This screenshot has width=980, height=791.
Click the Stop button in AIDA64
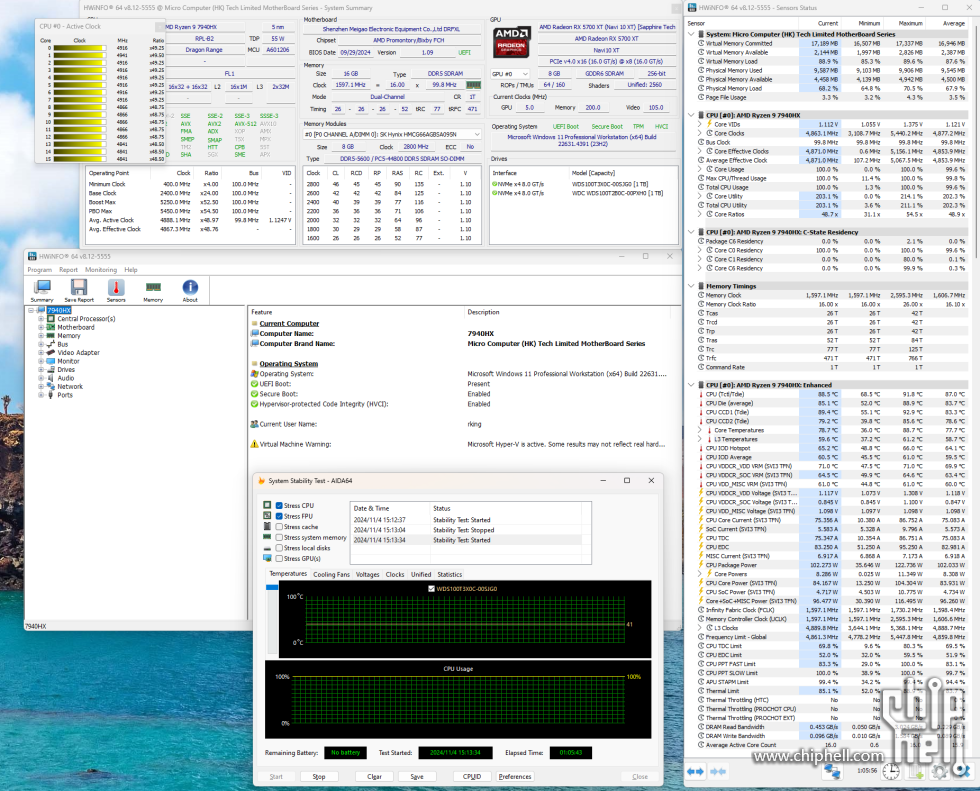(x=319, y=777)
